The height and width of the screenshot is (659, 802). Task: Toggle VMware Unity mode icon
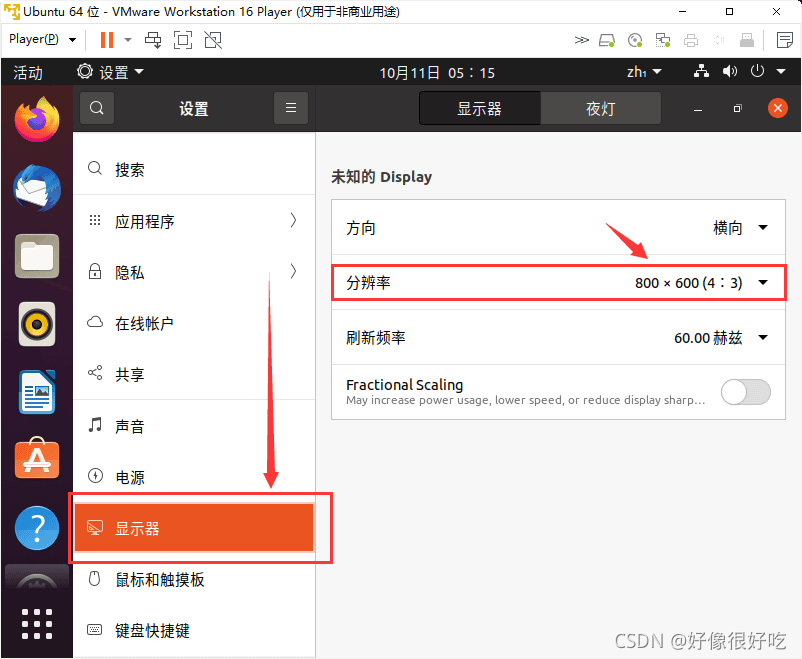(x=213, y=40)
